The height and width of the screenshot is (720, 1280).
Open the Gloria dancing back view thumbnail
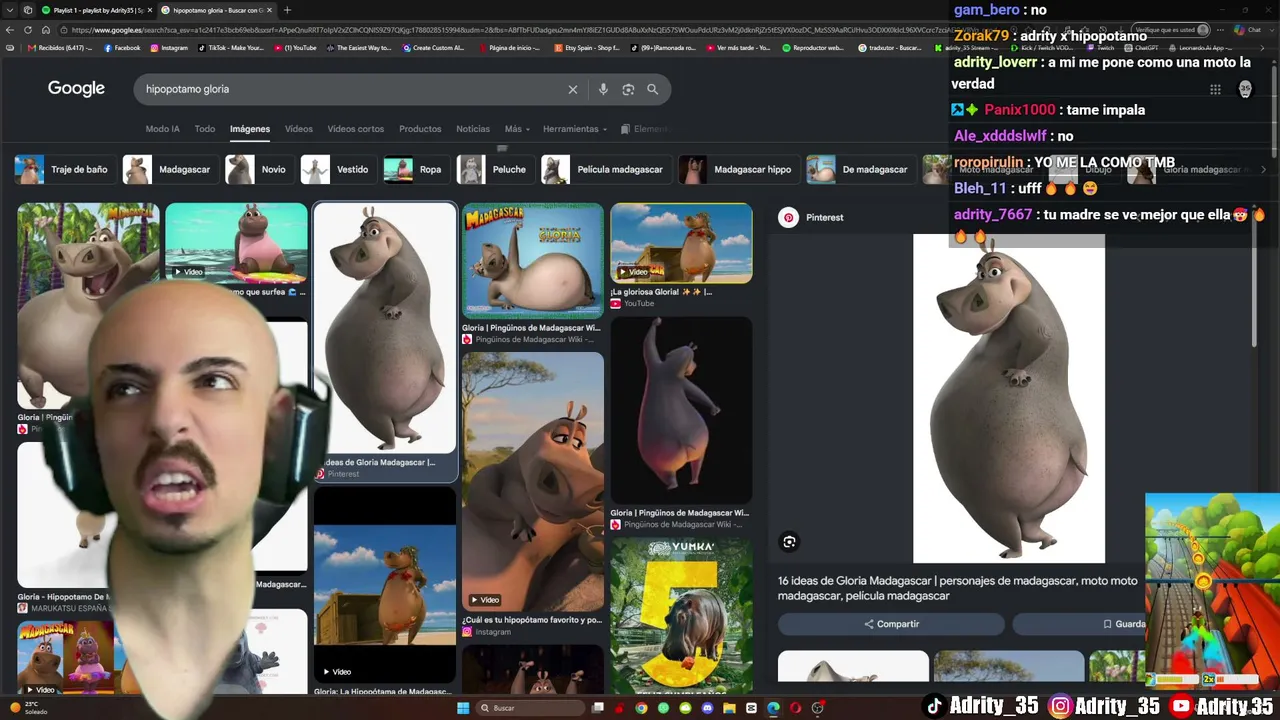tap(681, 411)
